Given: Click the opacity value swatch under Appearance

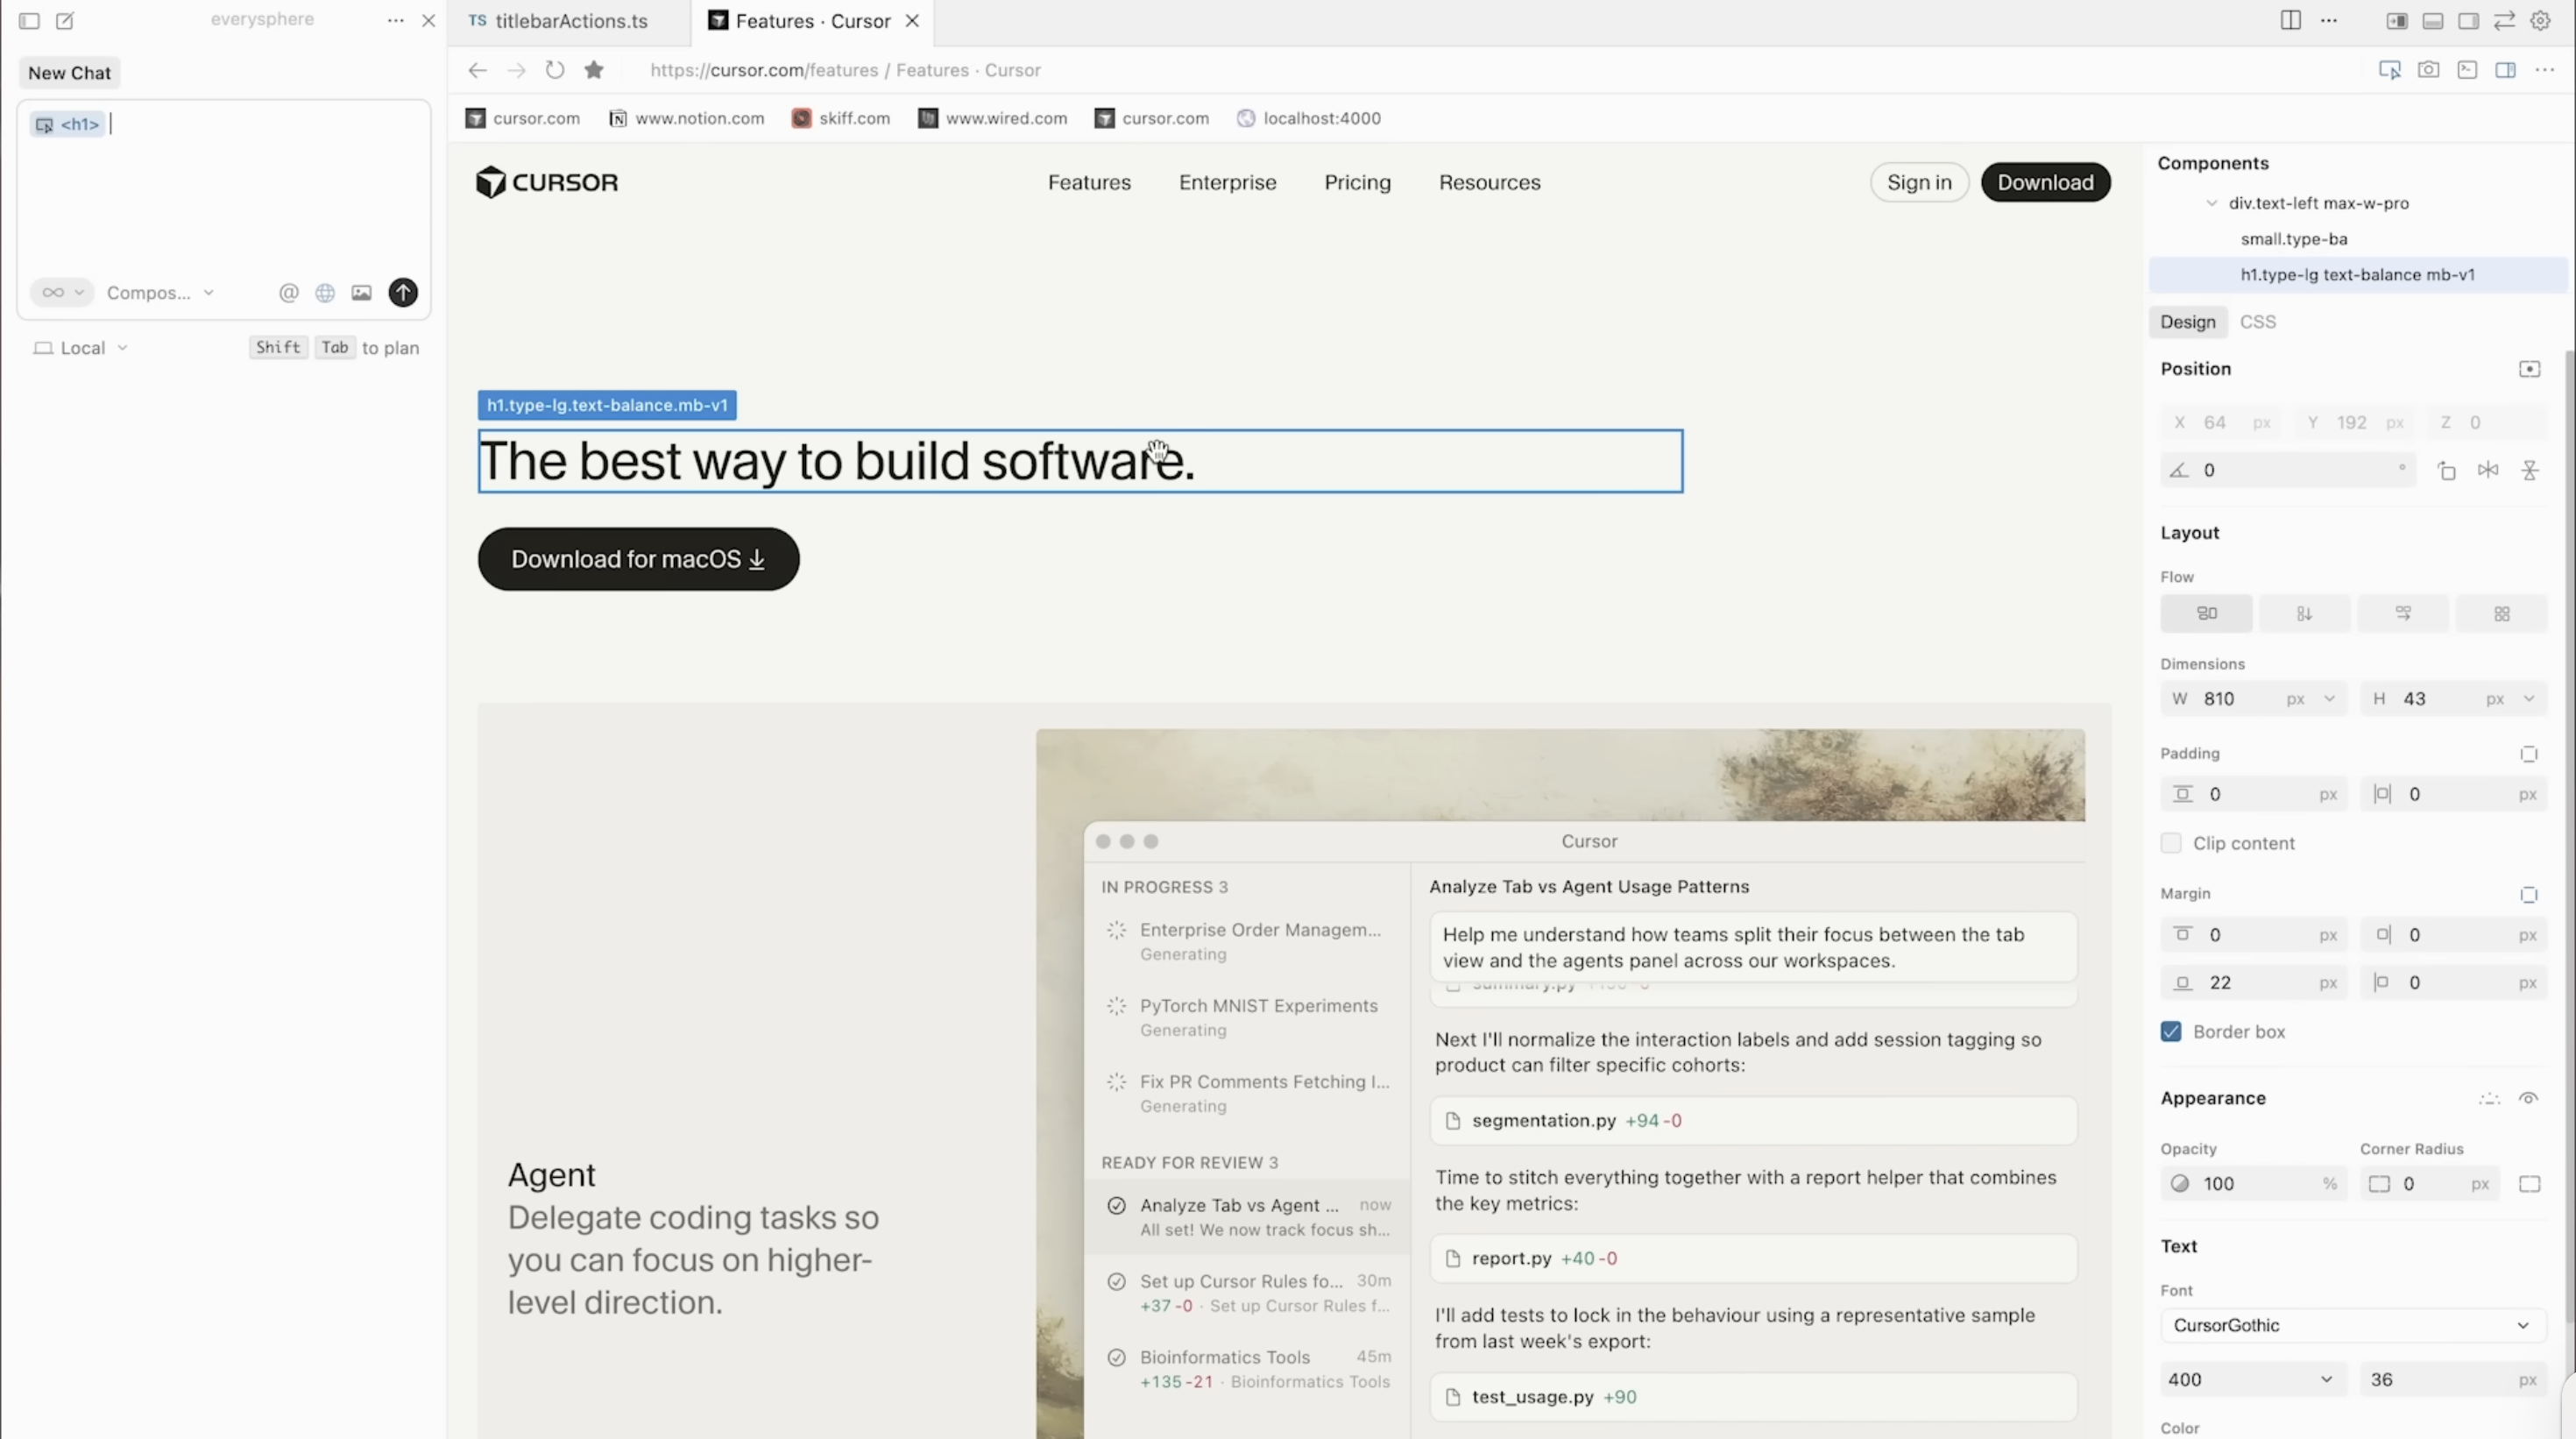Looking at the screenshot, I should coord(2181,1183).
